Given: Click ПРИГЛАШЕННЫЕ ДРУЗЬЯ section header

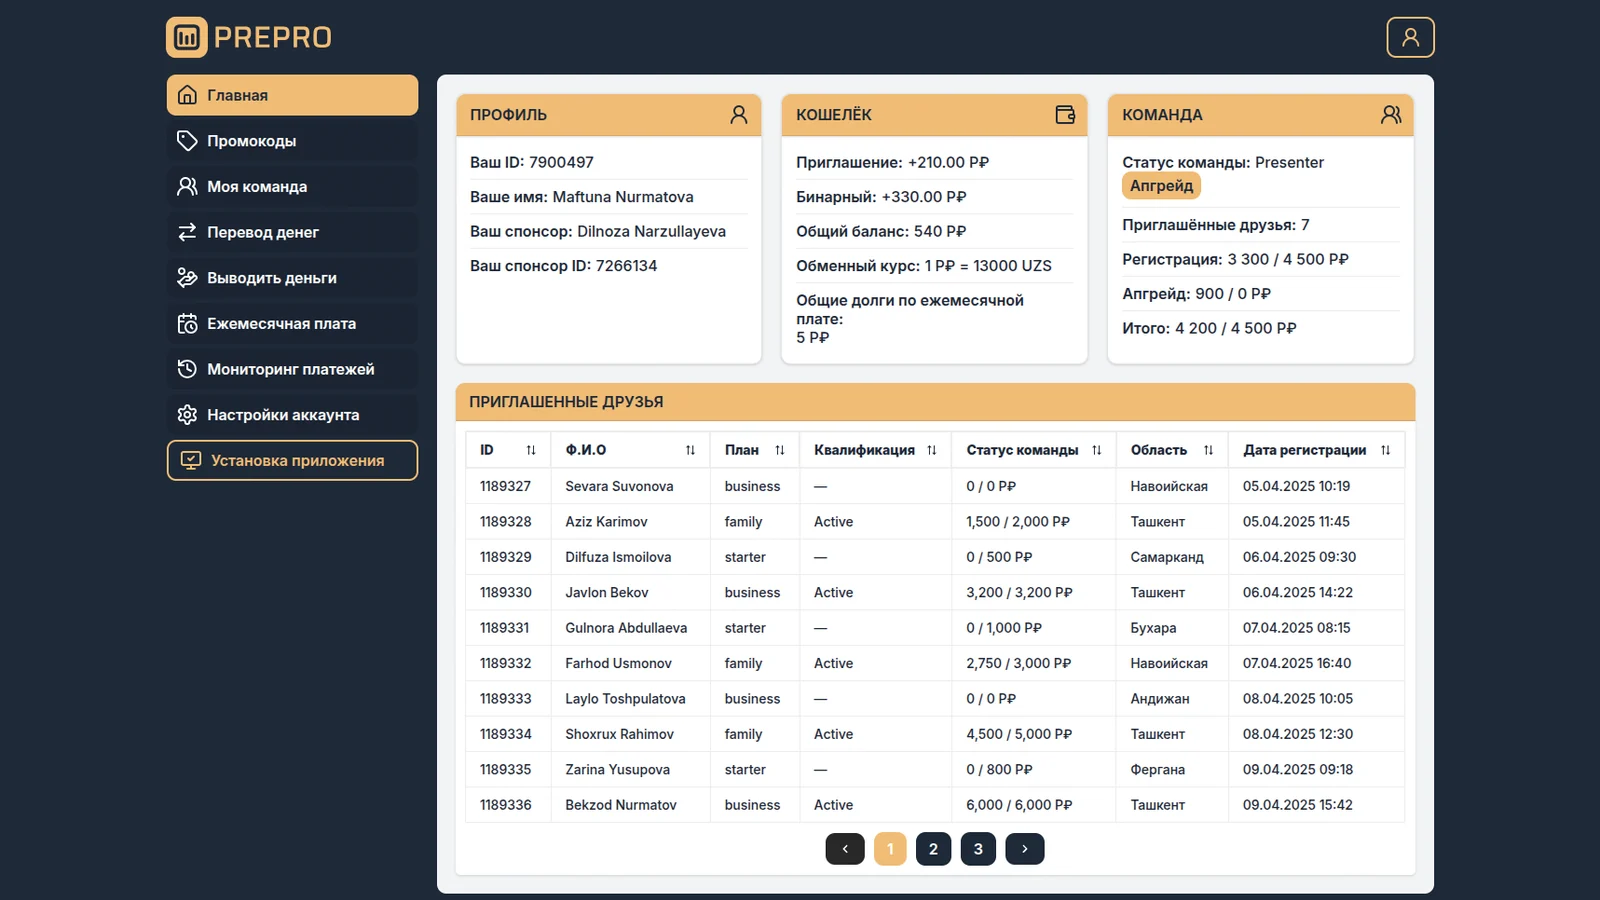Looking at the screenshot, I should (935, 402).
